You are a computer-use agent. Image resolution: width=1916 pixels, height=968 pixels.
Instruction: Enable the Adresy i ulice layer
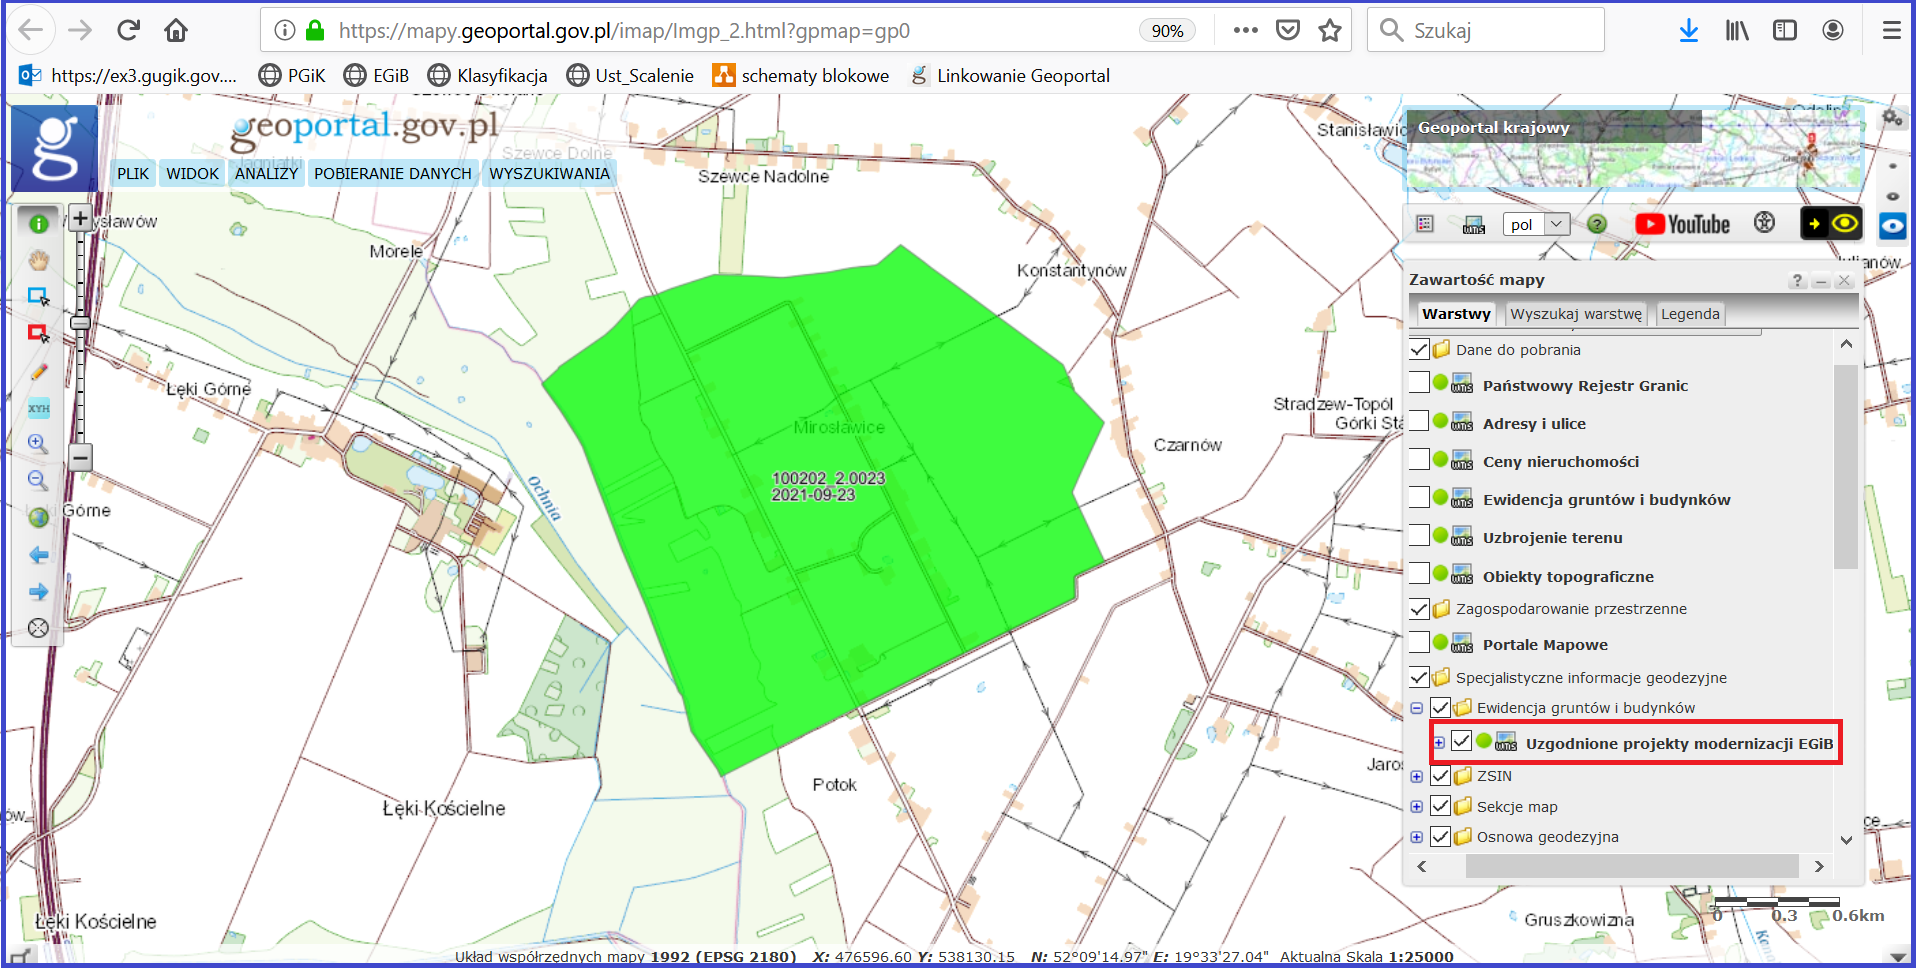(x=1419, y=421)
